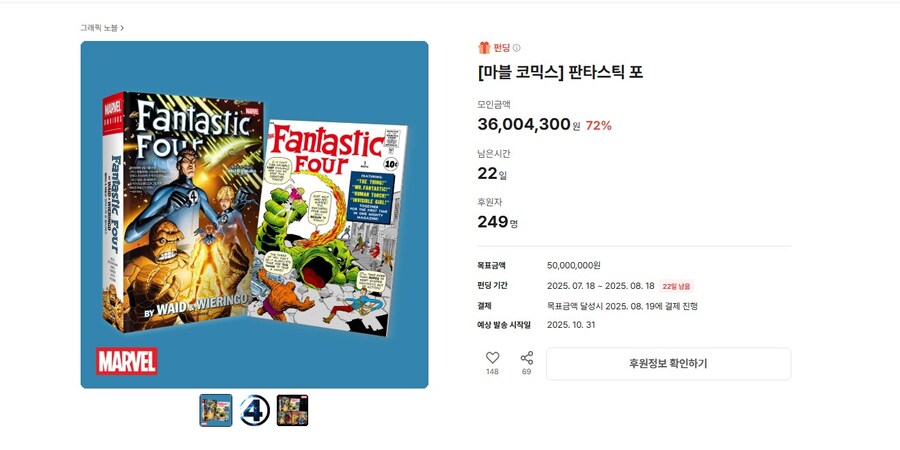Click the Waid & Wieringo omnibus cover
The width and height of the screenshot is (900, 450).
183,212
